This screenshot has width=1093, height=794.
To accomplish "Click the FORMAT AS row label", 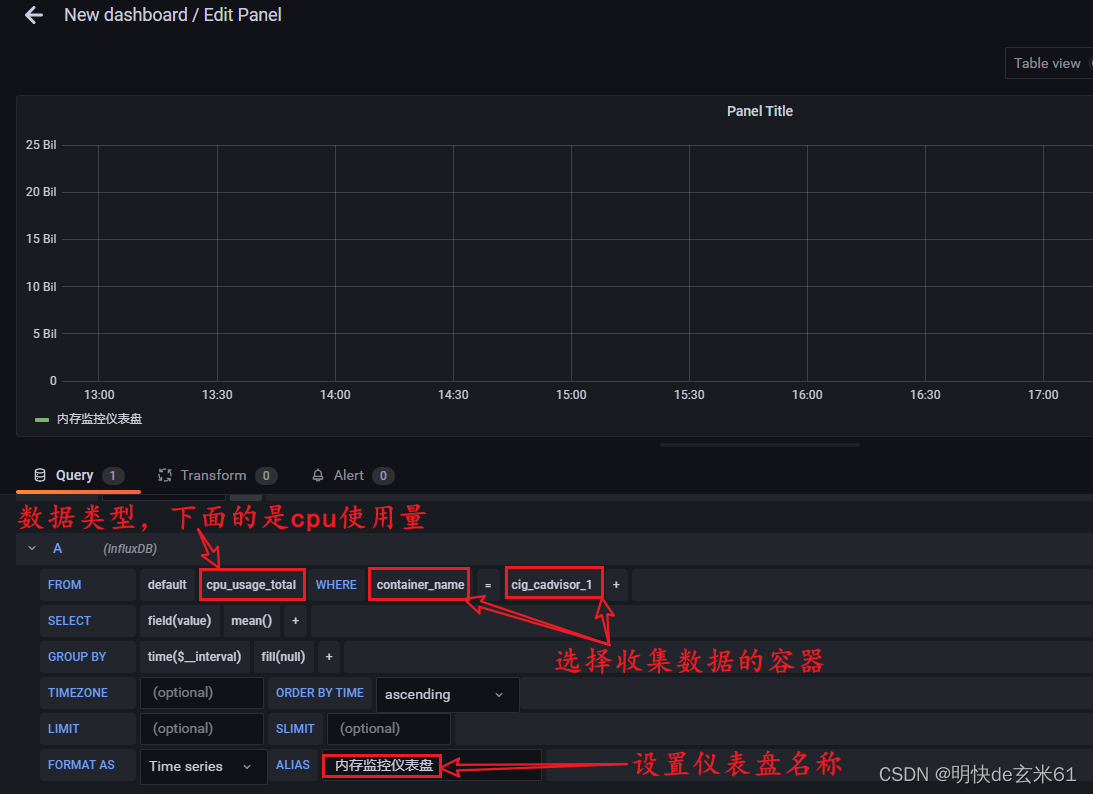I will pos(81,765).
